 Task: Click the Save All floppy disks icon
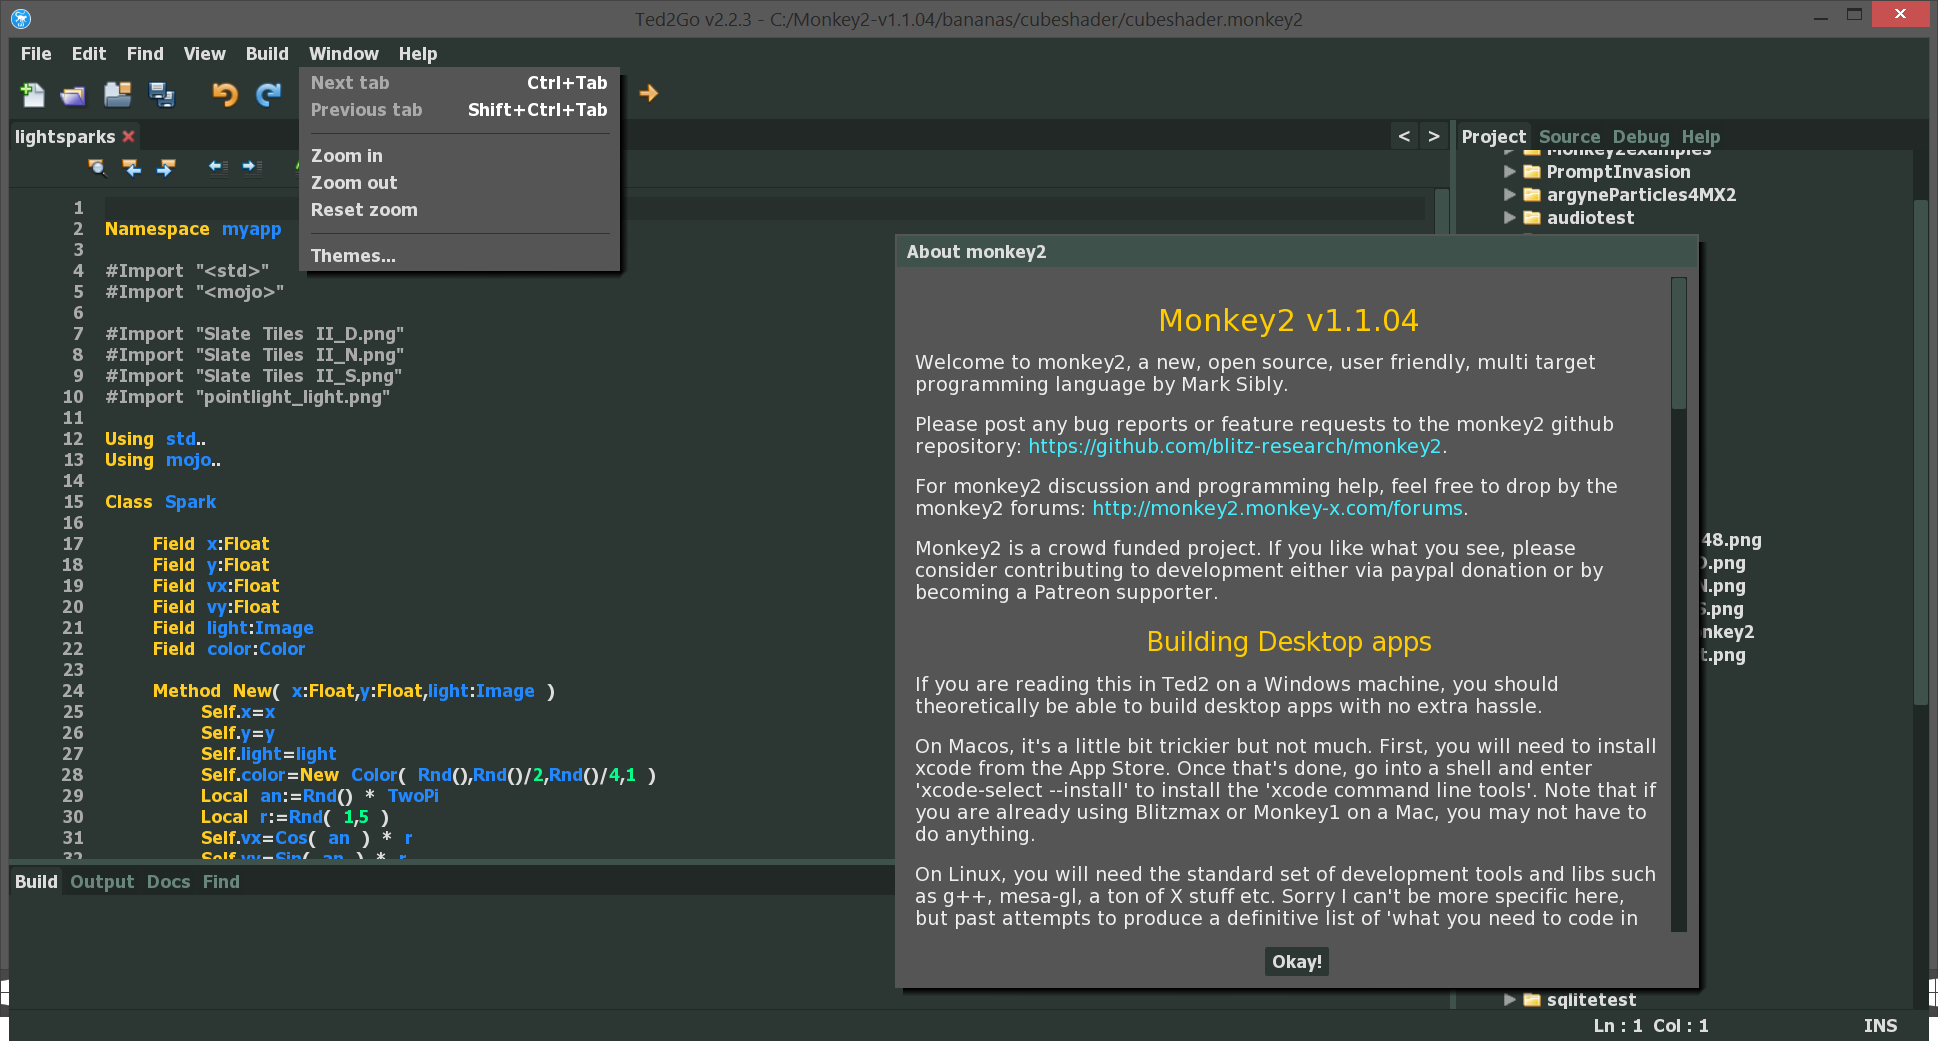click(161, 94)
